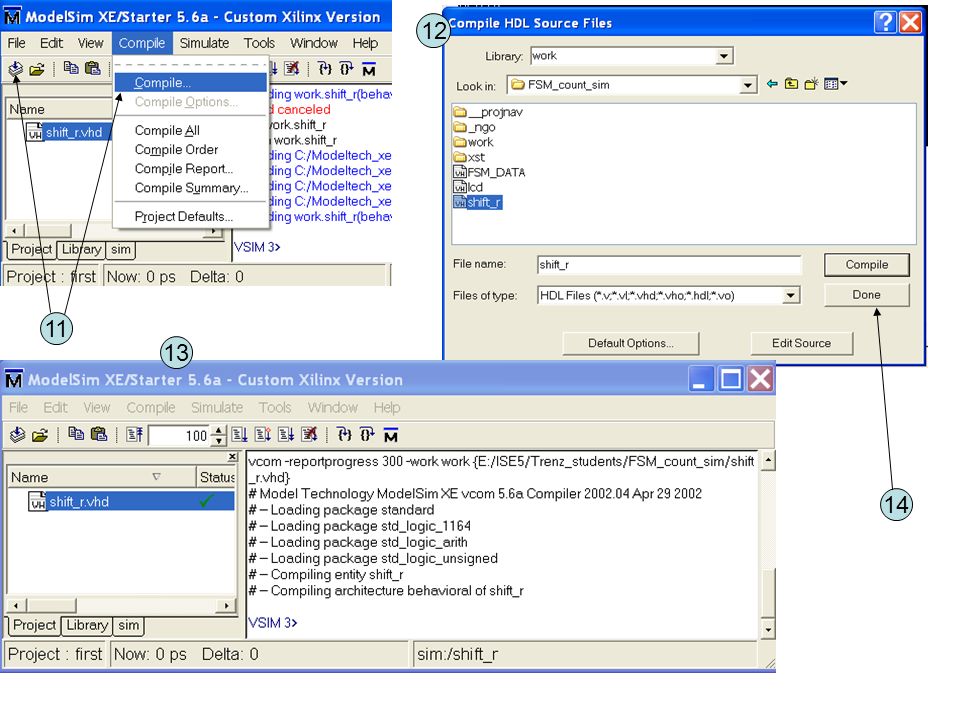Click Break icon in upper ModelSim toolbar
The width and height of the screenshot is (960, 720).
click(x=293, y=68)
